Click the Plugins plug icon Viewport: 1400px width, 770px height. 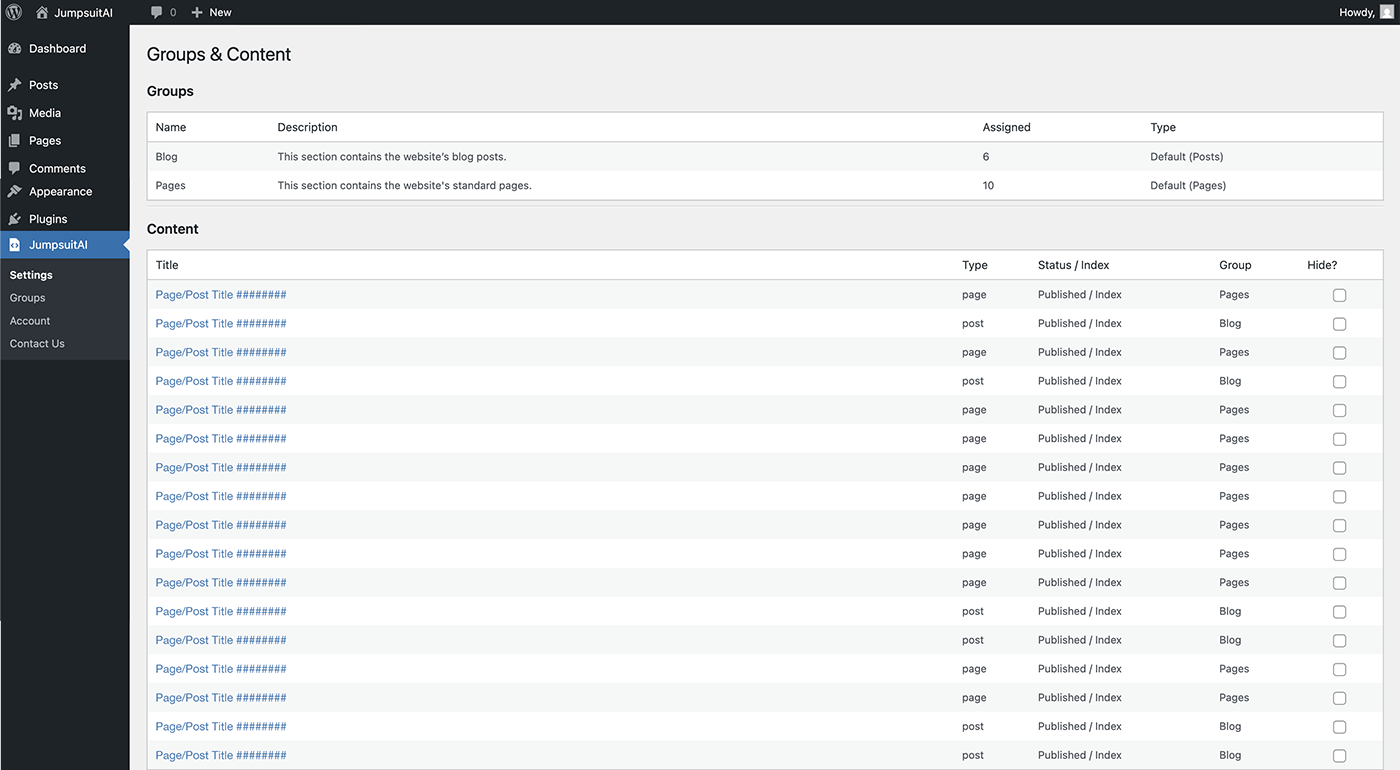(x=16, y=218)
